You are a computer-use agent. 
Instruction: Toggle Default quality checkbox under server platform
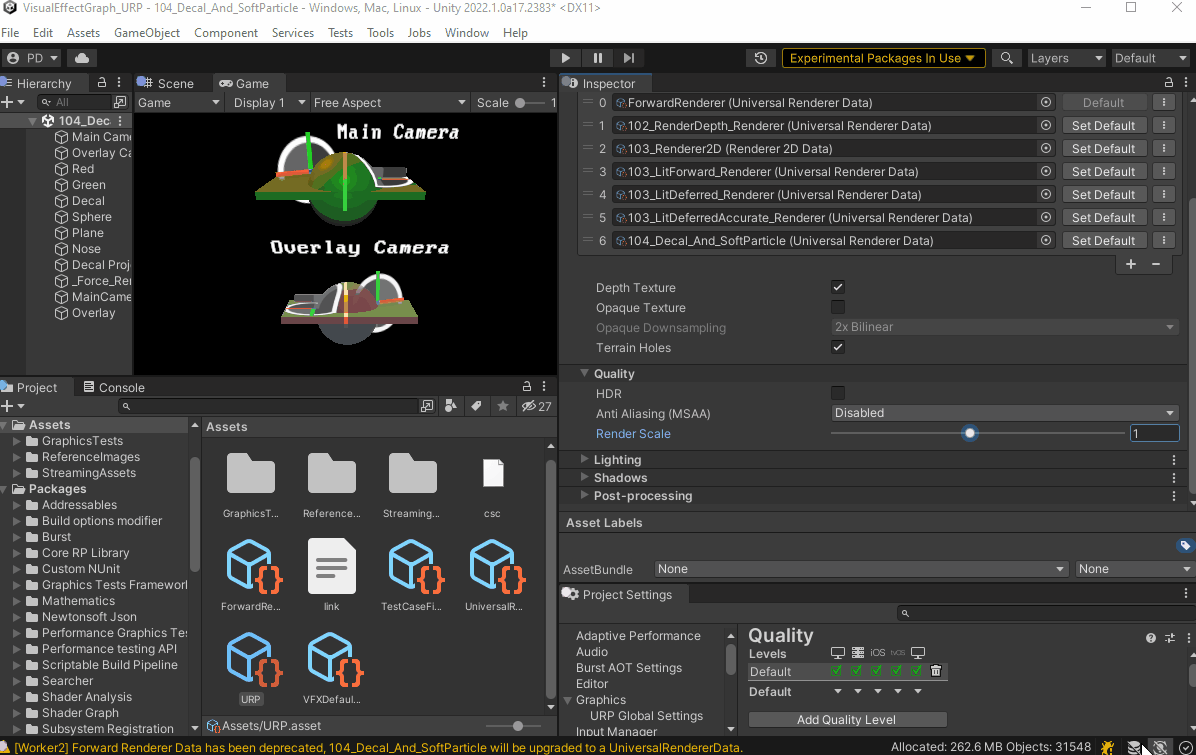click(857, 671)
